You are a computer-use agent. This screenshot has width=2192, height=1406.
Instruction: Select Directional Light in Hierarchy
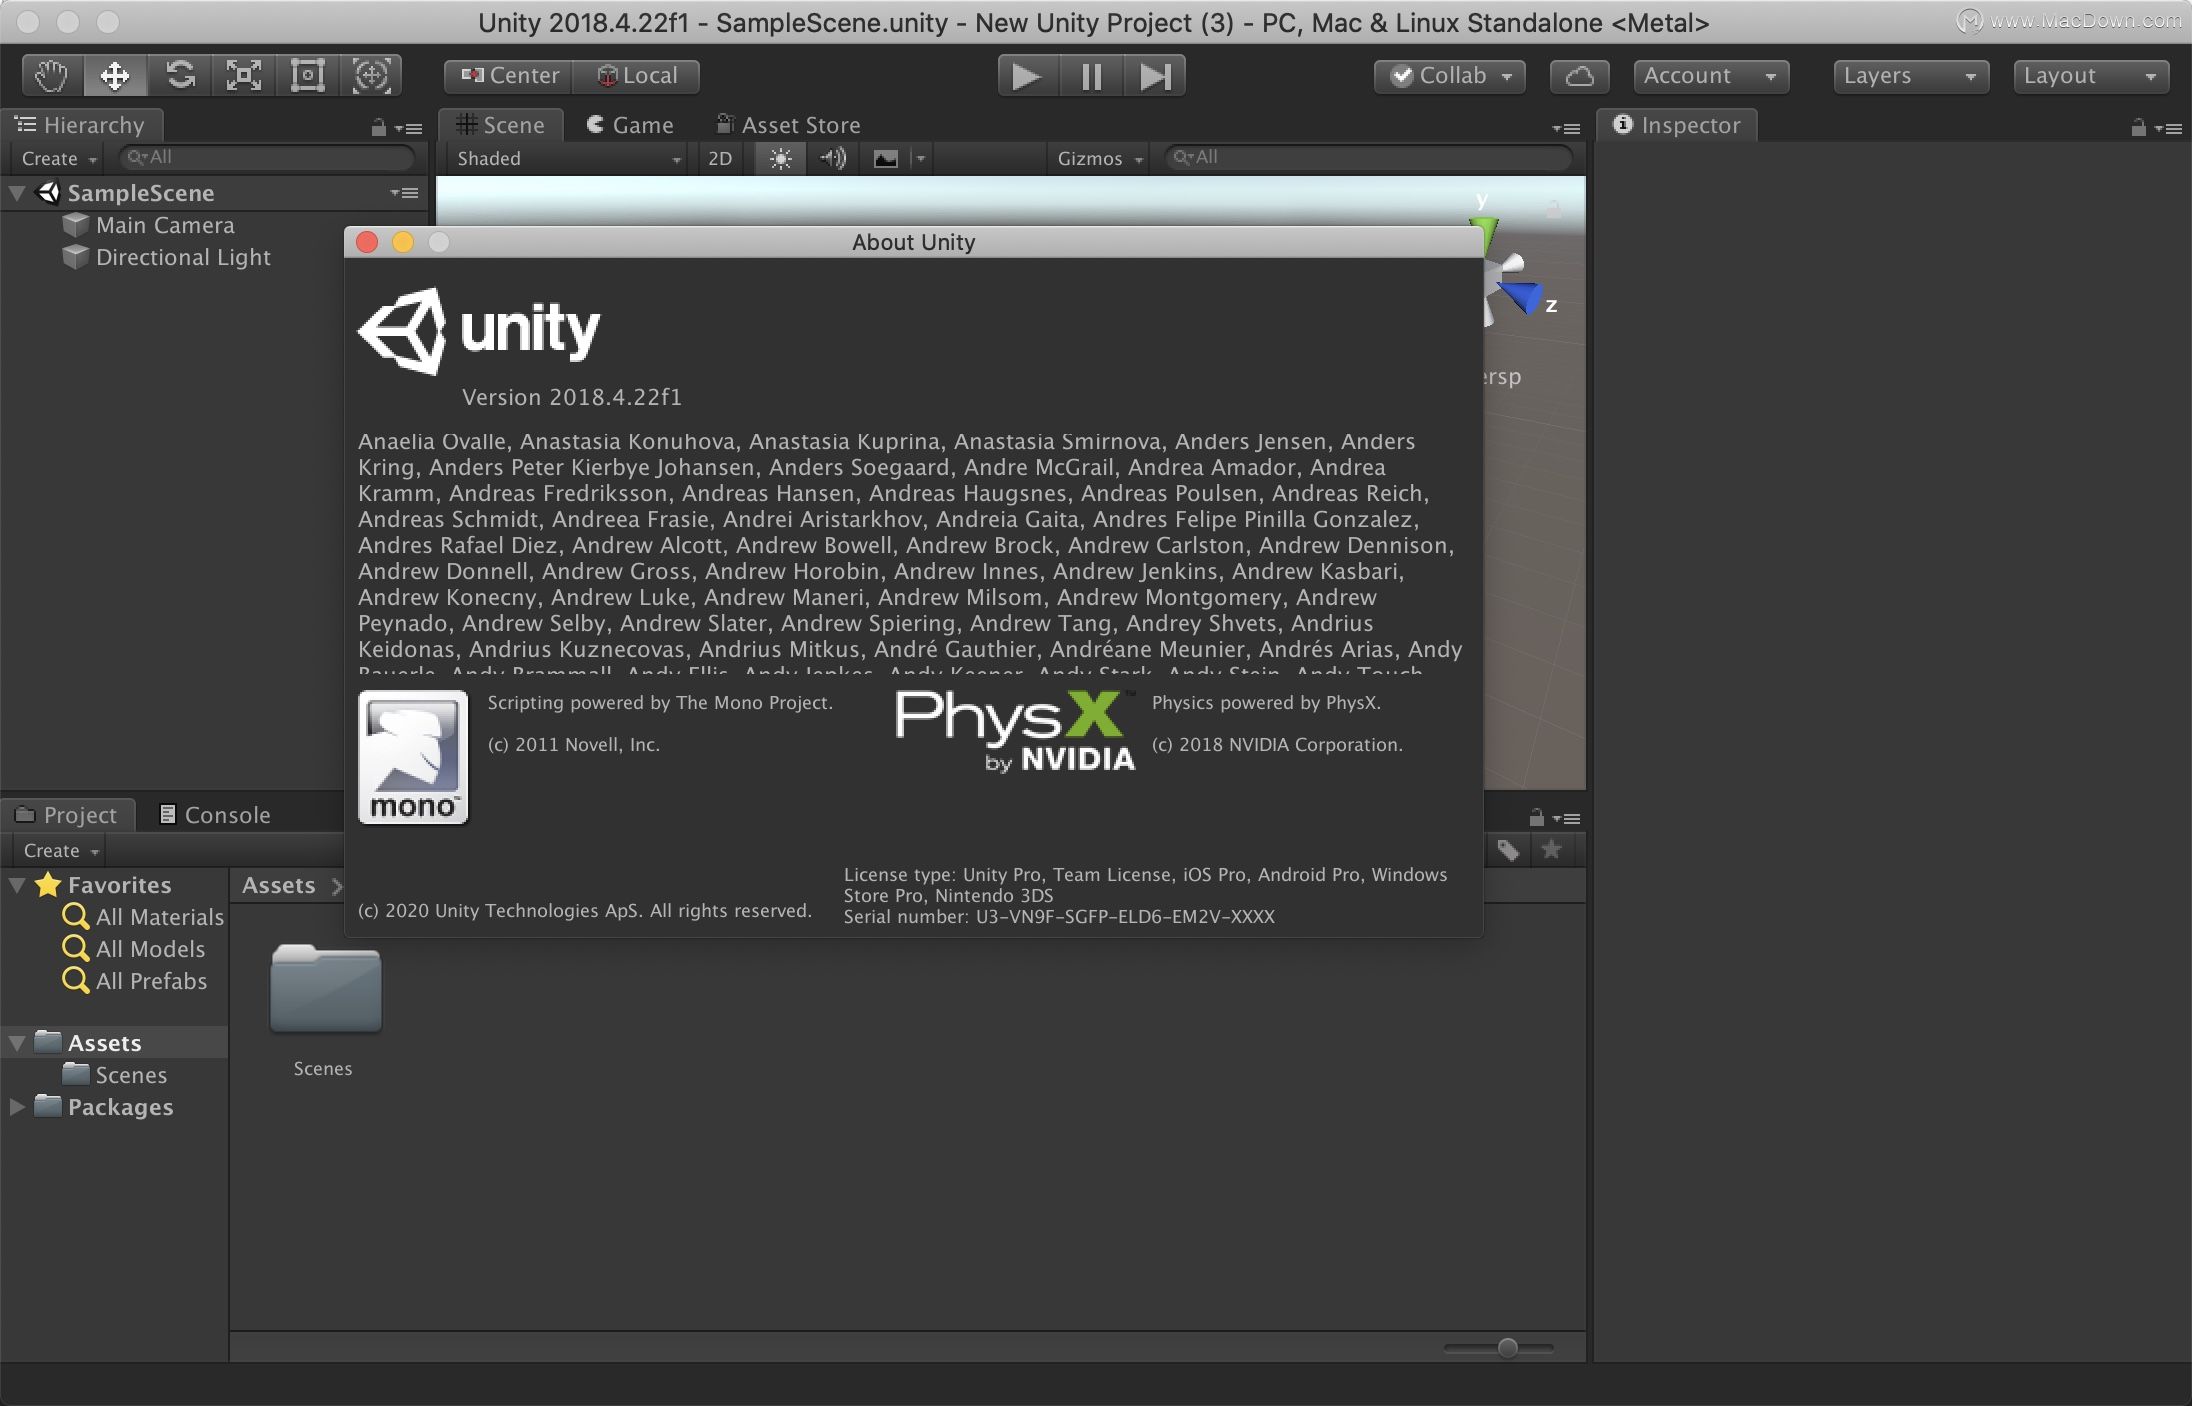pyautogui.click(x=183, y=257)
